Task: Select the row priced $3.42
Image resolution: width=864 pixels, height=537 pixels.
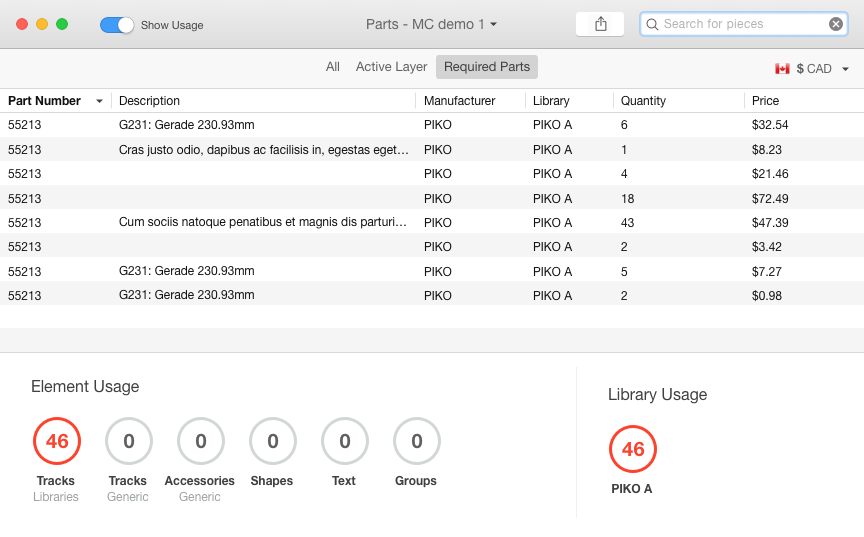Action: click(x=432, y=247)
